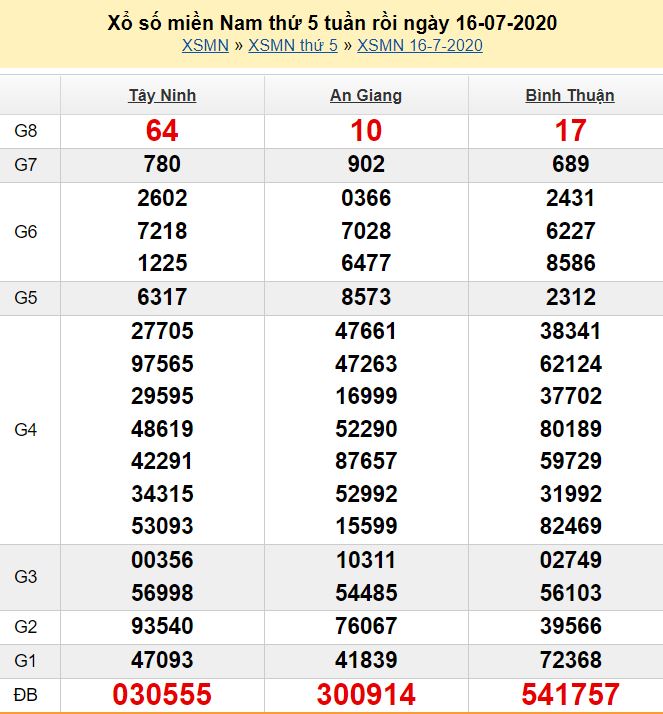Click G4 number 48619
Image resolution: width=663 pixels, height=714 pixels.
[x=163, y=429]
